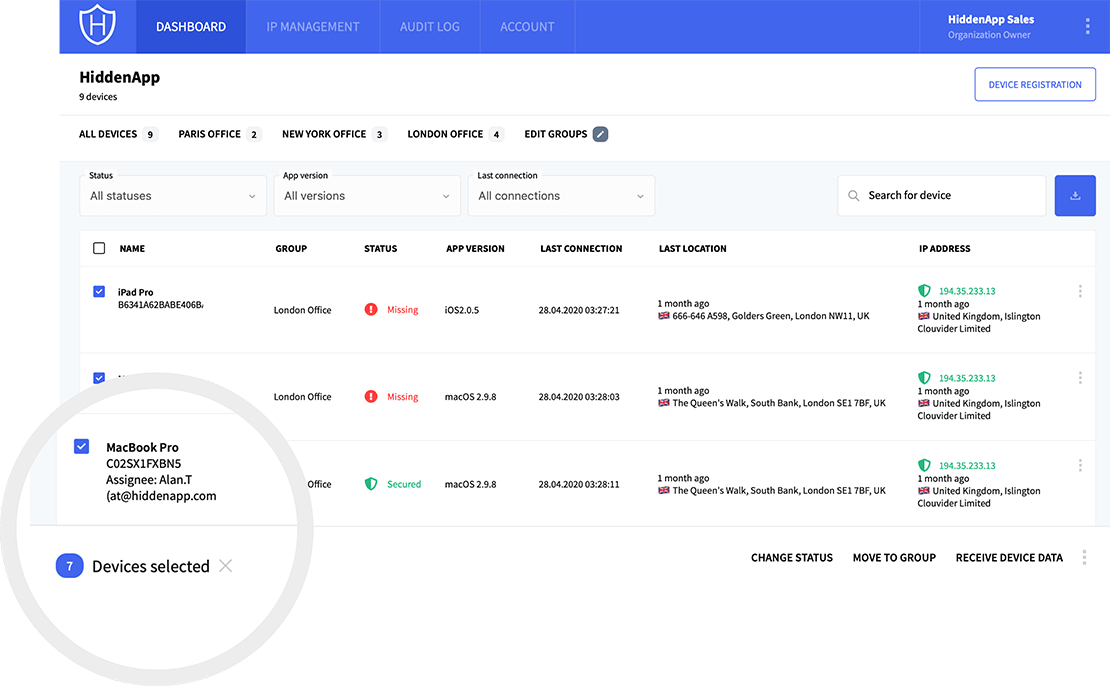Open the Account tab

click(527, 27)
